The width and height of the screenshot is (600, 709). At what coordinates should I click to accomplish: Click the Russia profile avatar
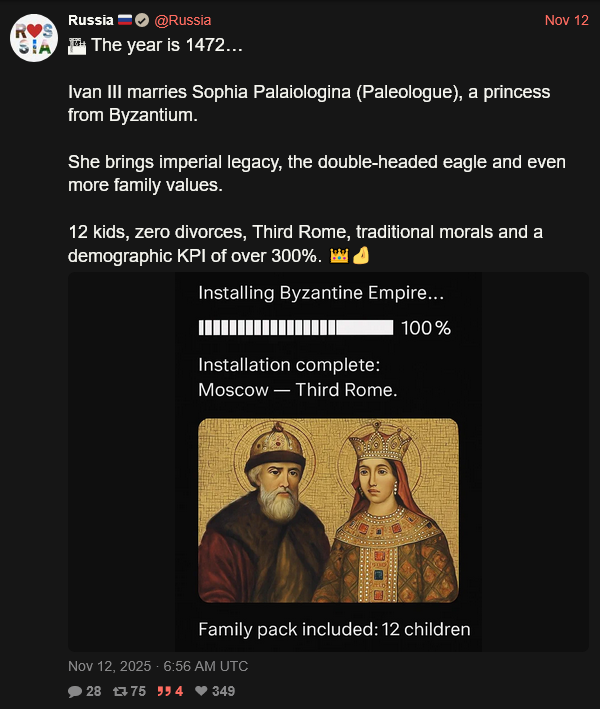pyautogui.click(x=32, y=39)
